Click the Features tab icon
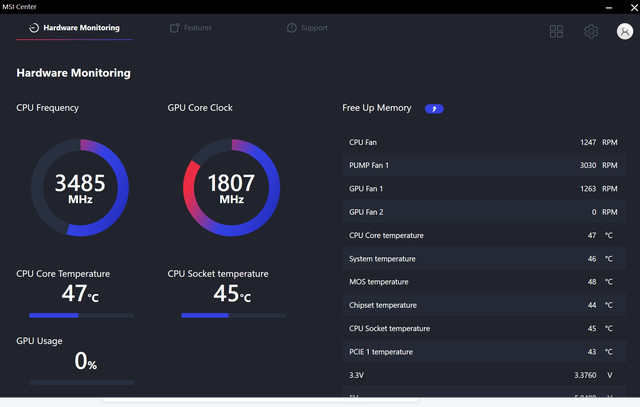The height and width of the screenshot is (407, 640). pos(175,28)
